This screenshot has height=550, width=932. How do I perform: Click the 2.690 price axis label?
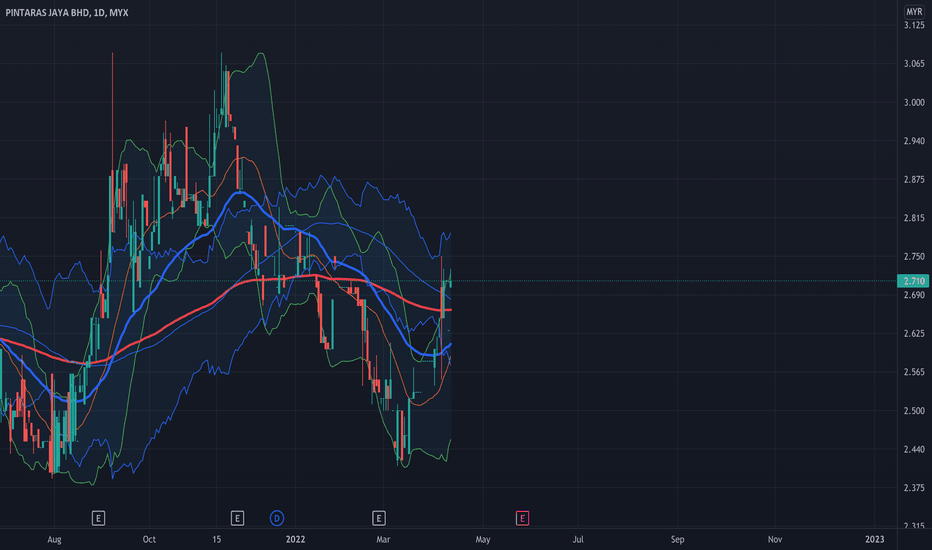coord(914,295)
